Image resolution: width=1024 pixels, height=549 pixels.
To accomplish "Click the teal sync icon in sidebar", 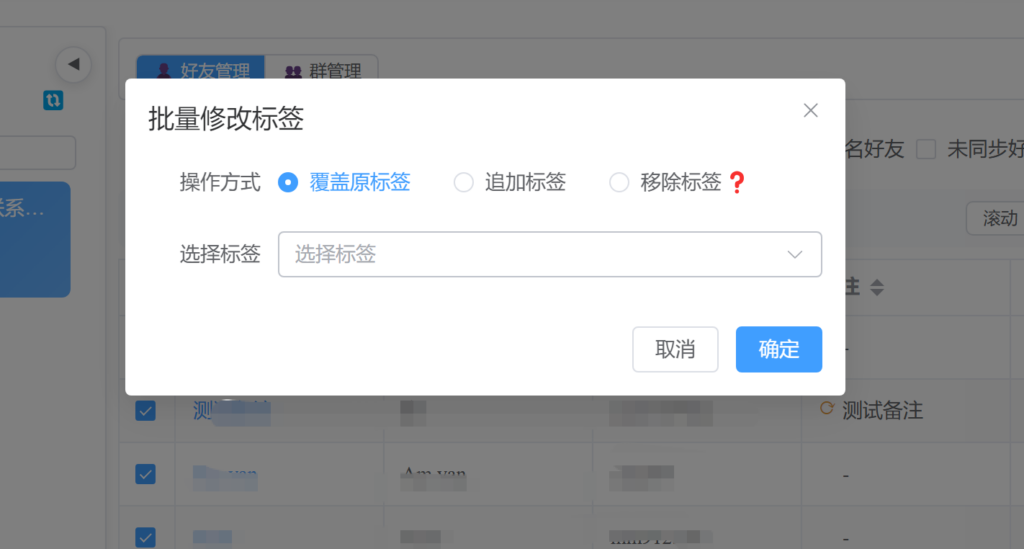I will 53,100.
